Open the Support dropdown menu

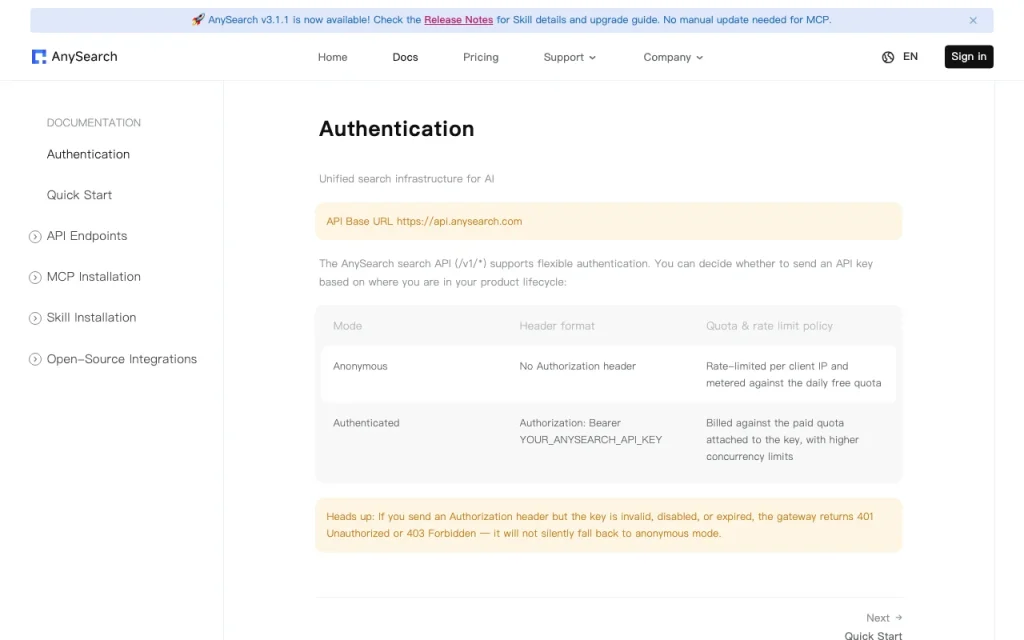[x=569, y=57]
